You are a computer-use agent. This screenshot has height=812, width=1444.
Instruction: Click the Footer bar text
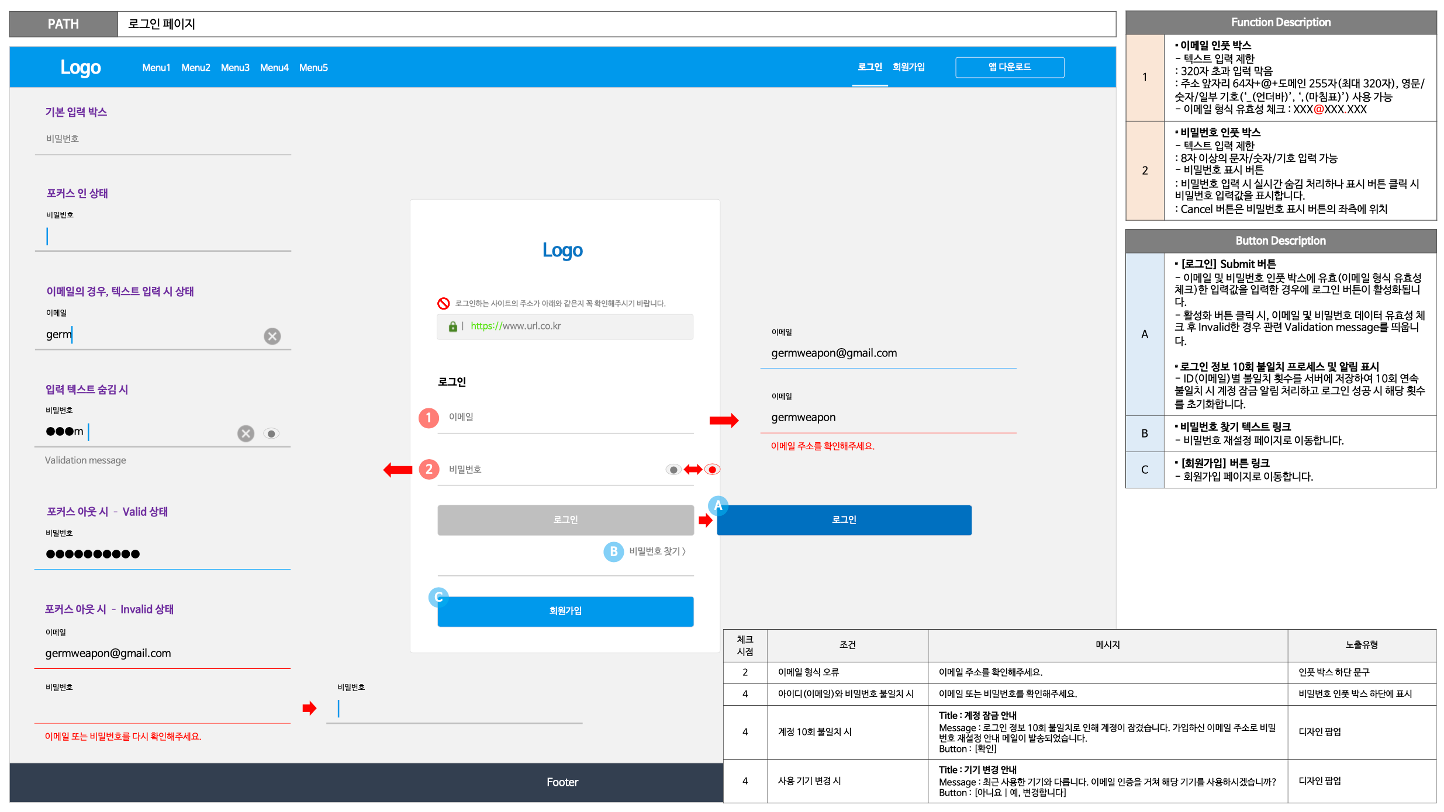coord(562,782)
